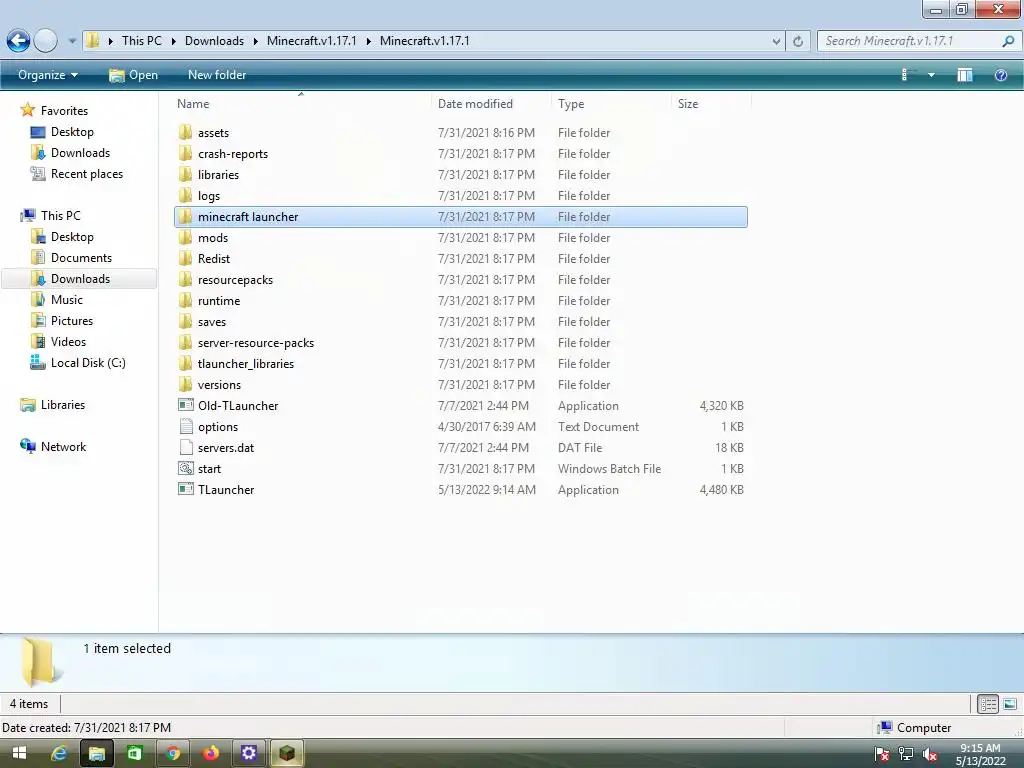Click the muted volume tray icon
Image resolution: width=1024 pixels, height=768 pixels.
930,754
